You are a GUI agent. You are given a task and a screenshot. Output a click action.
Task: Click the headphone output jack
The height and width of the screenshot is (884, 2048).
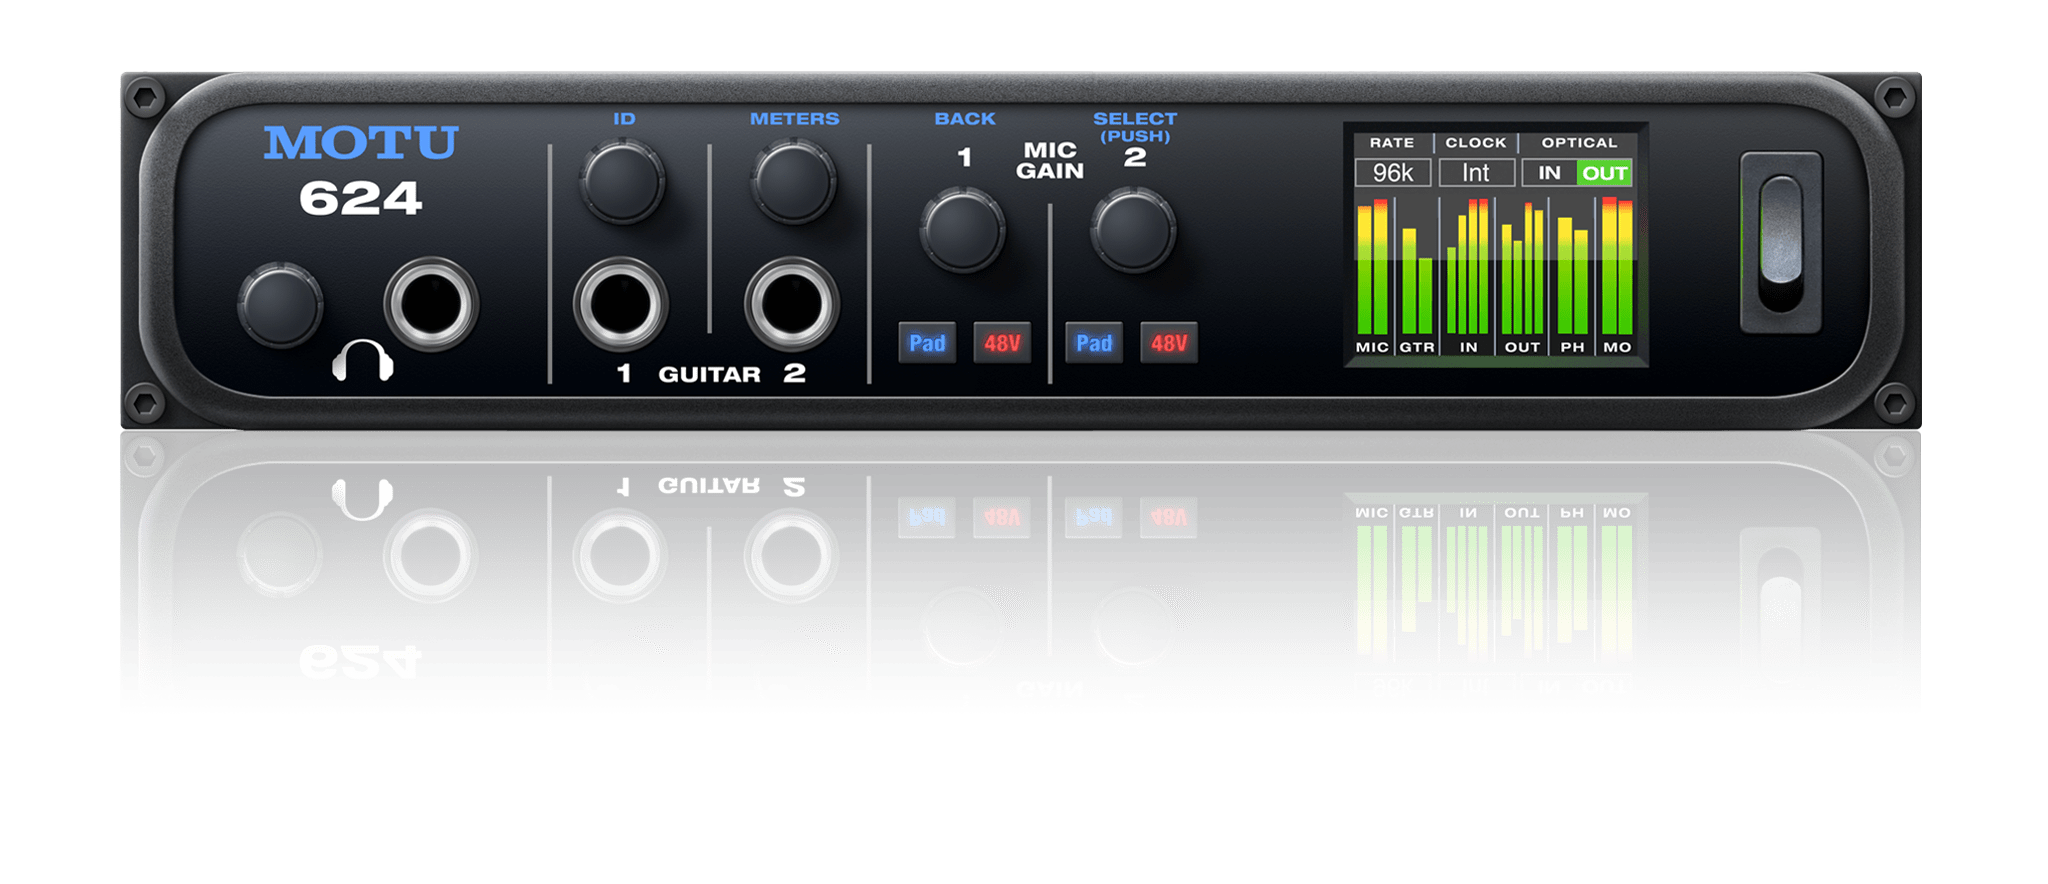431,303
